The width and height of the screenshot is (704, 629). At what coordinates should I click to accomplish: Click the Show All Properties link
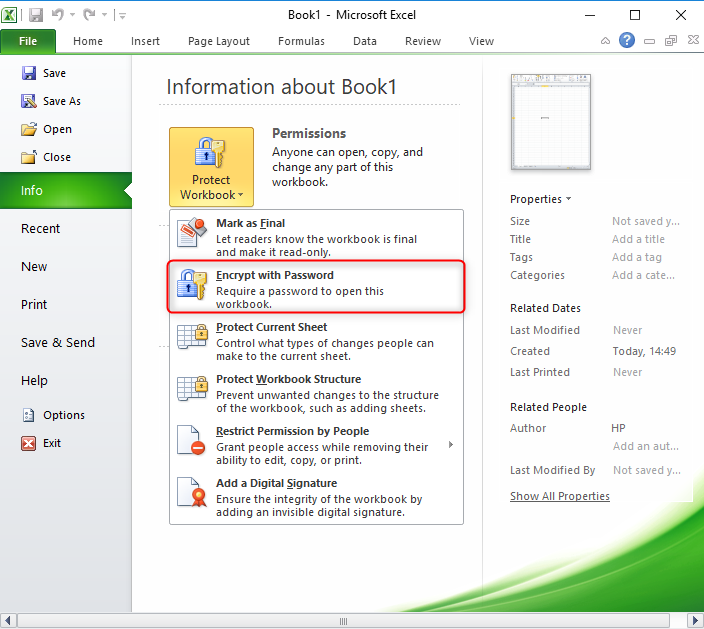560,496
